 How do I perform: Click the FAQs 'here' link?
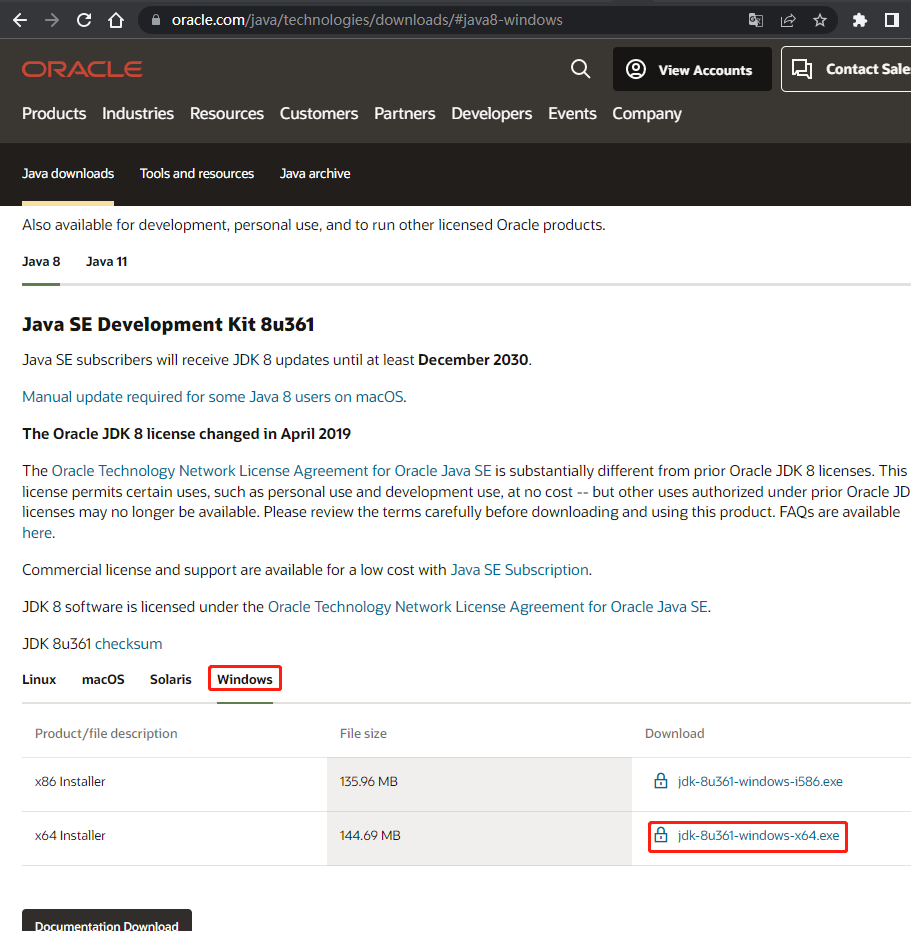pyautogui.click(x=37, y=533)
